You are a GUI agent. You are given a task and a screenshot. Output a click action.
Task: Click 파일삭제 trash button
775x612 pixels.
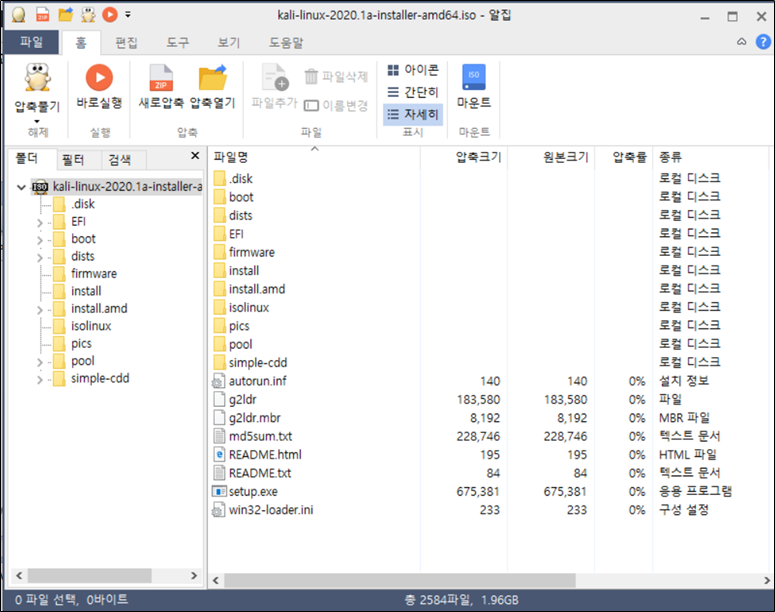coord(336,77)
